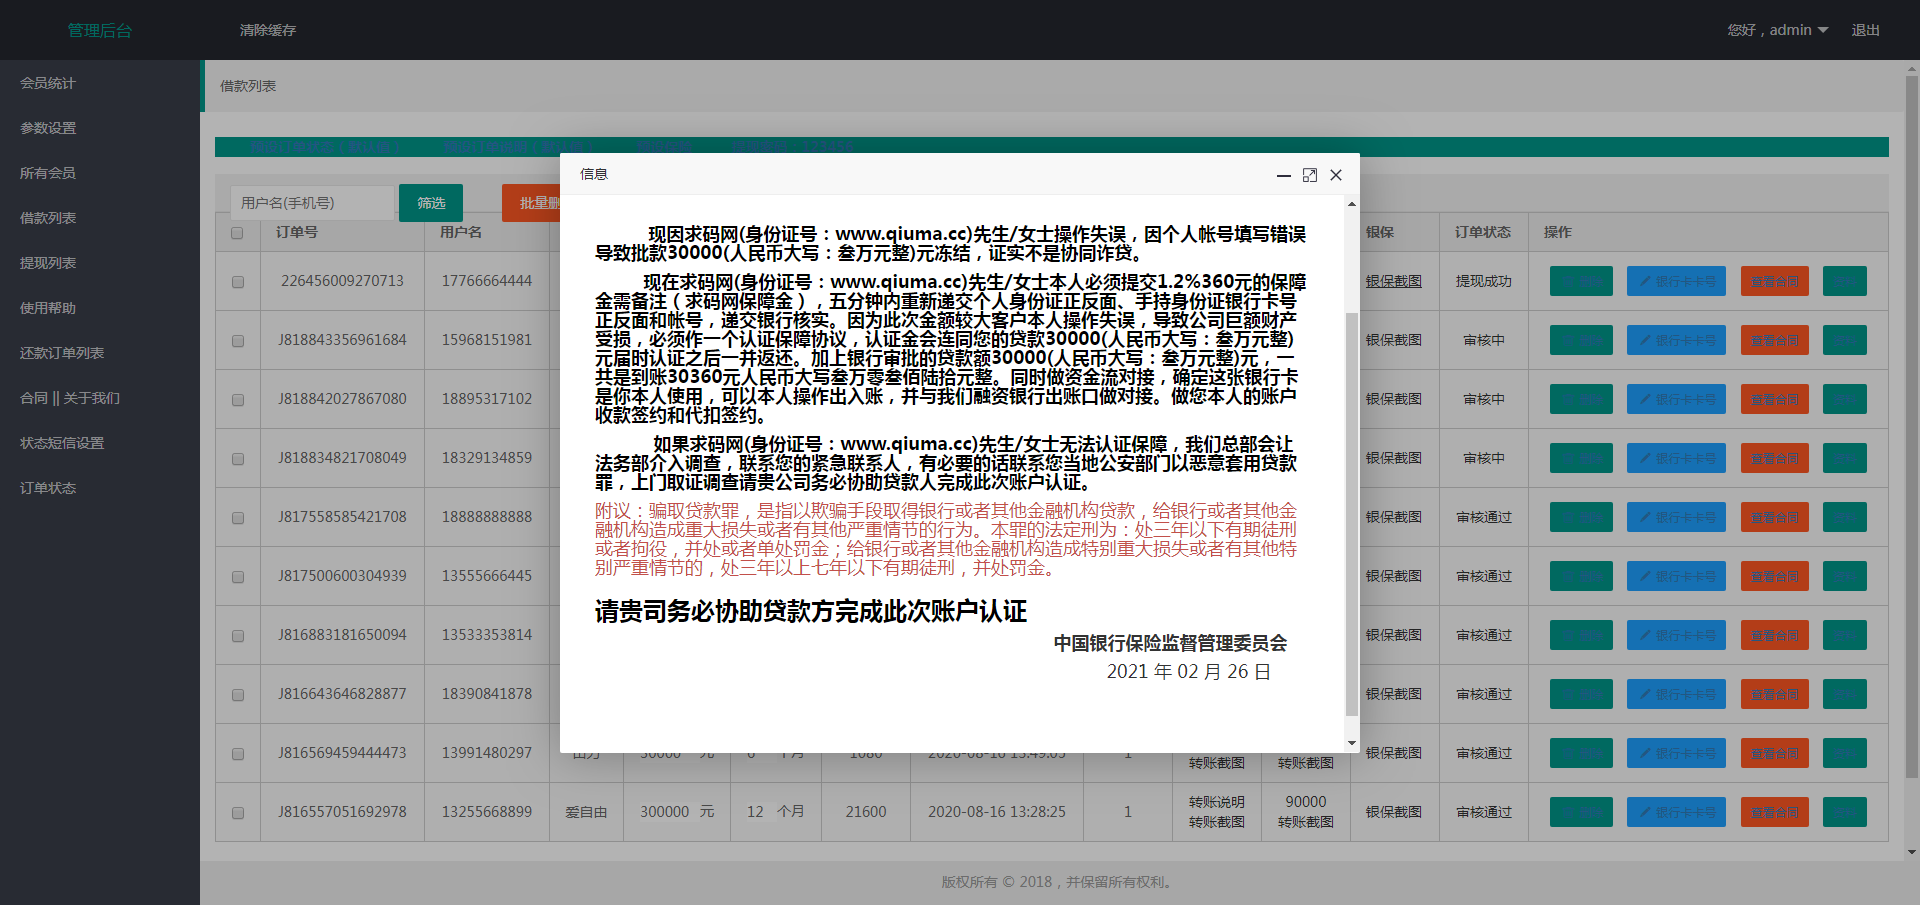Click the dialog scrollbar down arrow
1920x905 pixels.
pos(1352,743)
